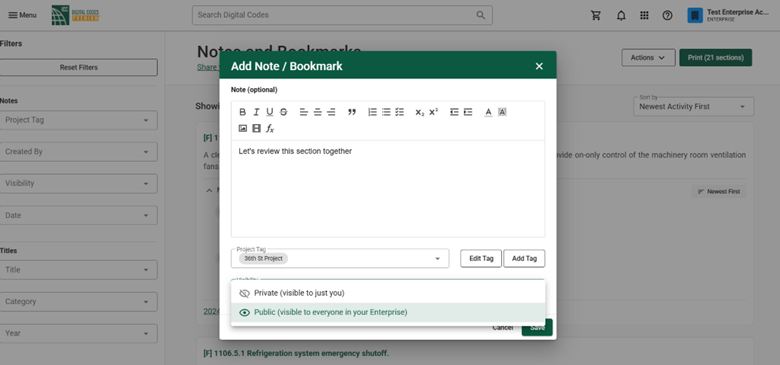The height and width of the screenshot is (365, 780).
Task: Expand the Created By filter
Action: click(79, 152)
